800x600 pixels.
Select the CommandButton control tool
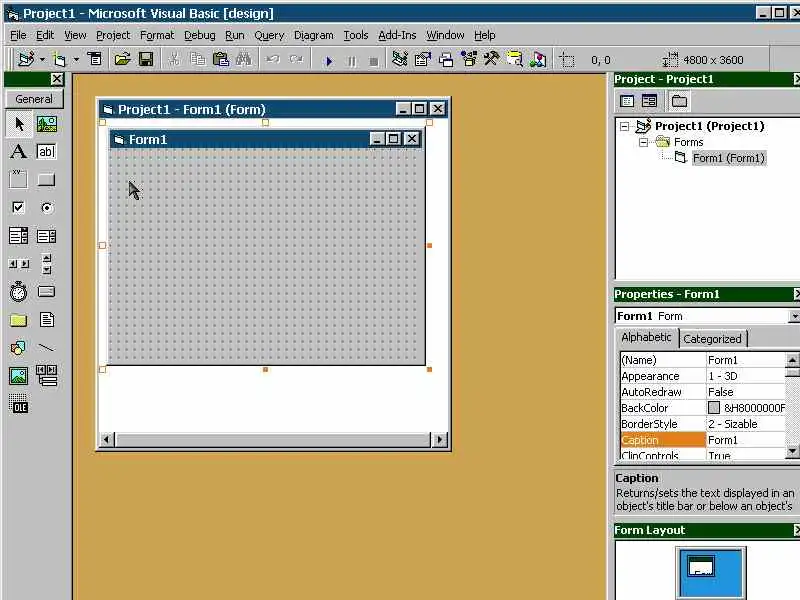click(46, 179)
